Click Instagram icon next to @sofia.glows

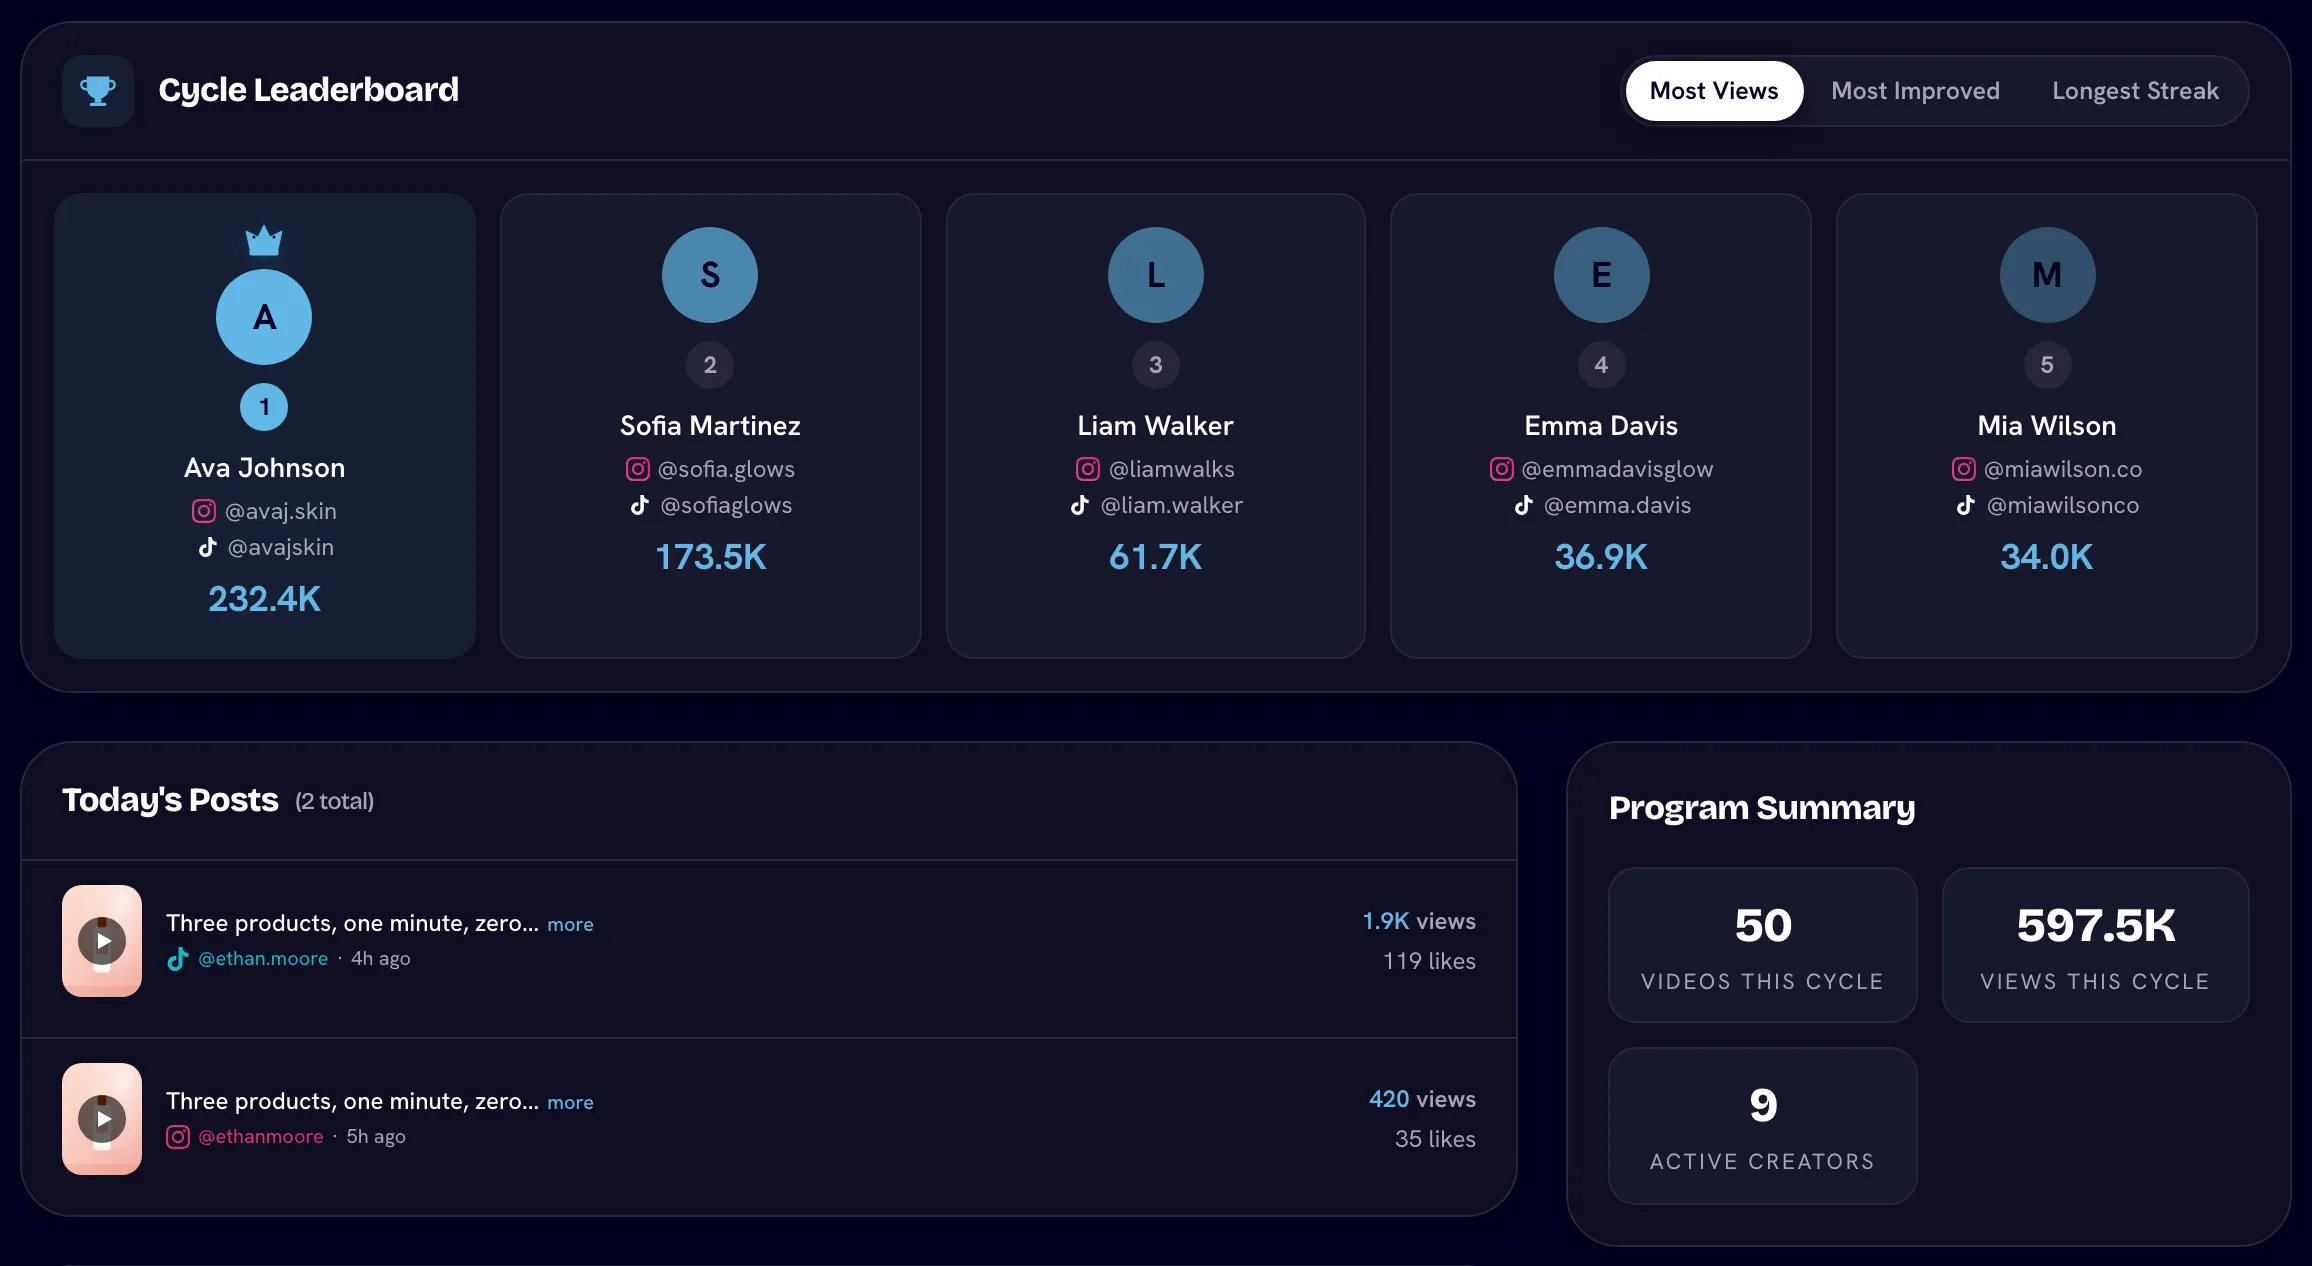coord(638,469)
